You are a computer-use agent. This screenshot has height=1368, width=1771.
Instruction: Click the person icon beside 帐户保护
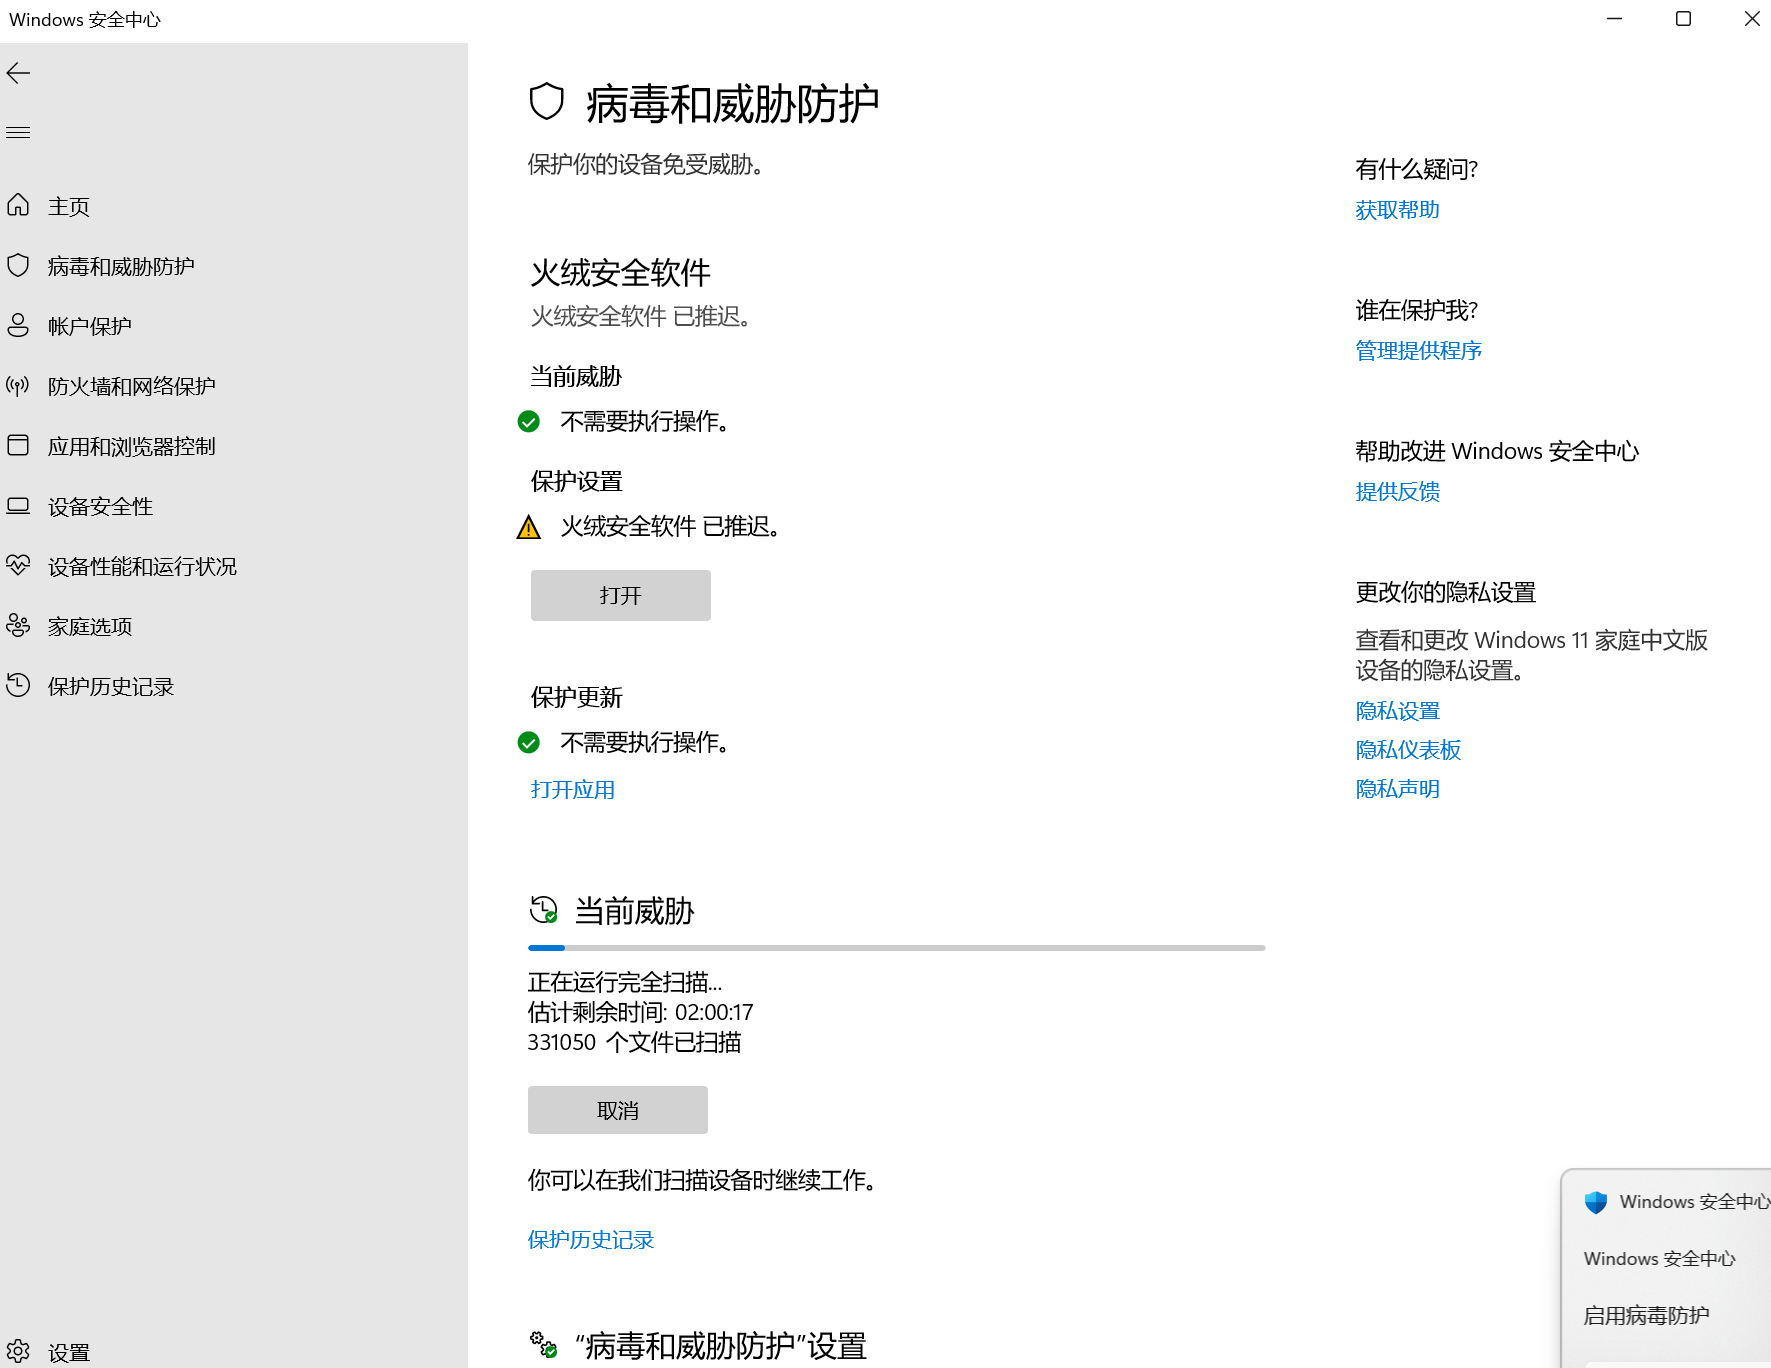pyautogui.click(x=18, y=325)
